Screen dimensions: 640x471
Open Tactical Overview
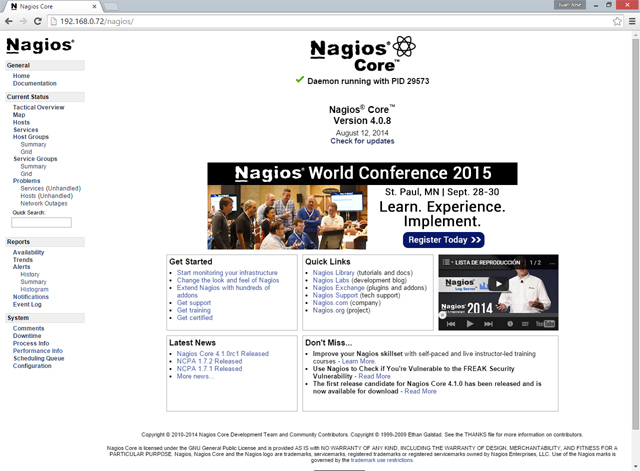[38, 107]
